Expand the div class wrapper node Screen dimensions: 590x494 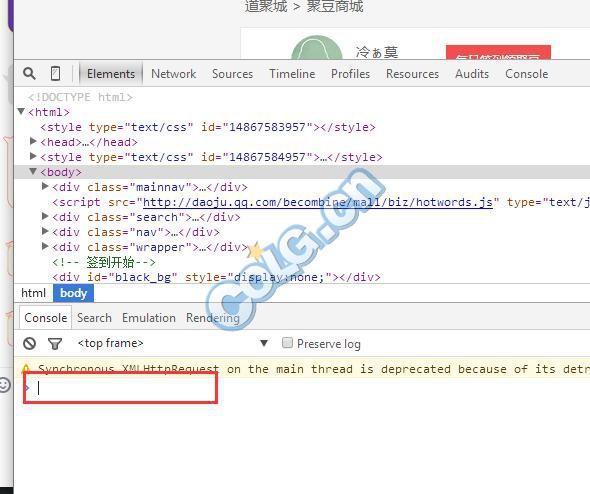coord(45,246)
